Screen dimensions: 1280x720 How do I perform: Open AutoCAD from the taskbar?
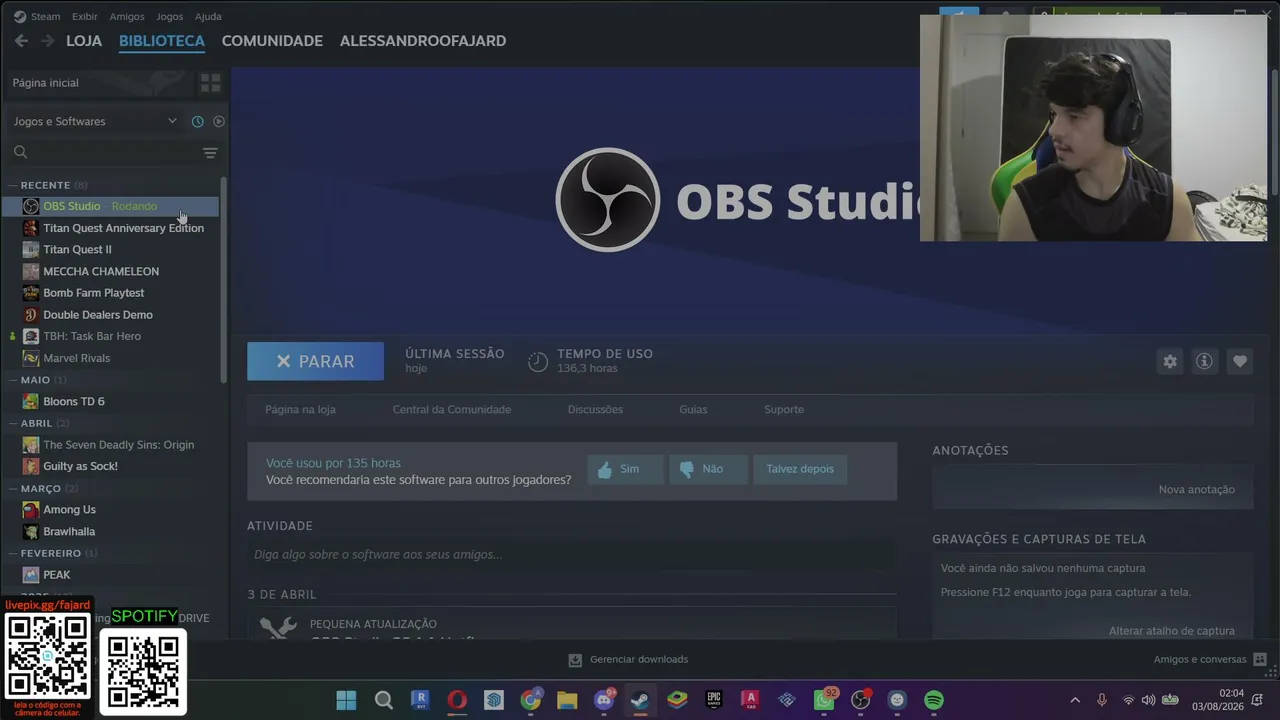coord(750,700)
